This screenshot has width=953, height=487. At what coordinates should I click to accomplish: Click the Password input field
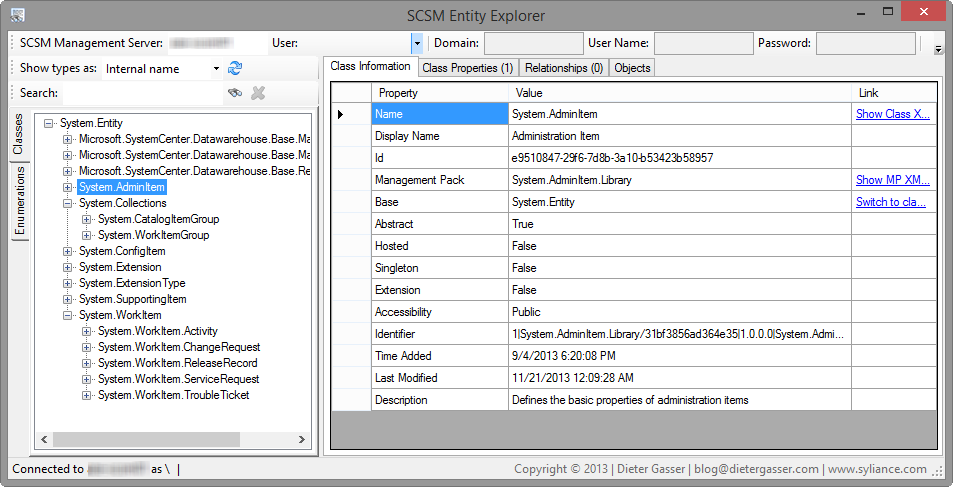pyautogui.click(x=865, y=44)
